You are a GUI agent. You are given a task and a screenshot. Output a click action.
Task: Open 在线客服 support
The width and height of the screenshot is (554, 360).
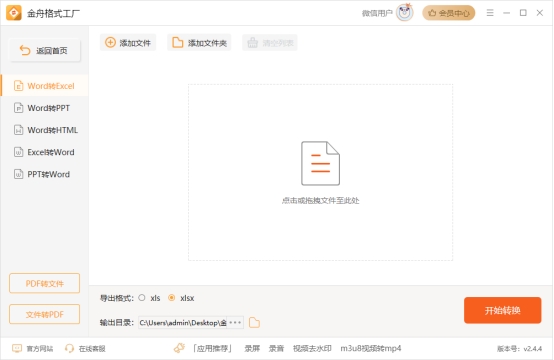pyautogui.click(x=85, y=349)
